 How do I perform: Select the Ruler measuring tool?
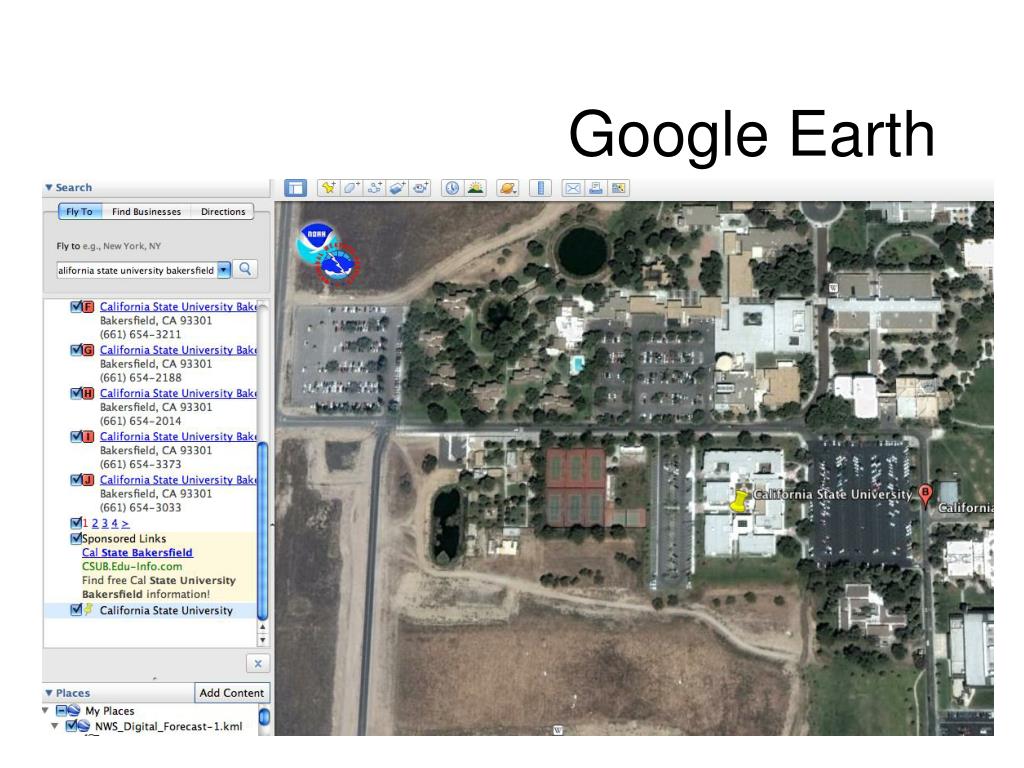tap(540, 188)
